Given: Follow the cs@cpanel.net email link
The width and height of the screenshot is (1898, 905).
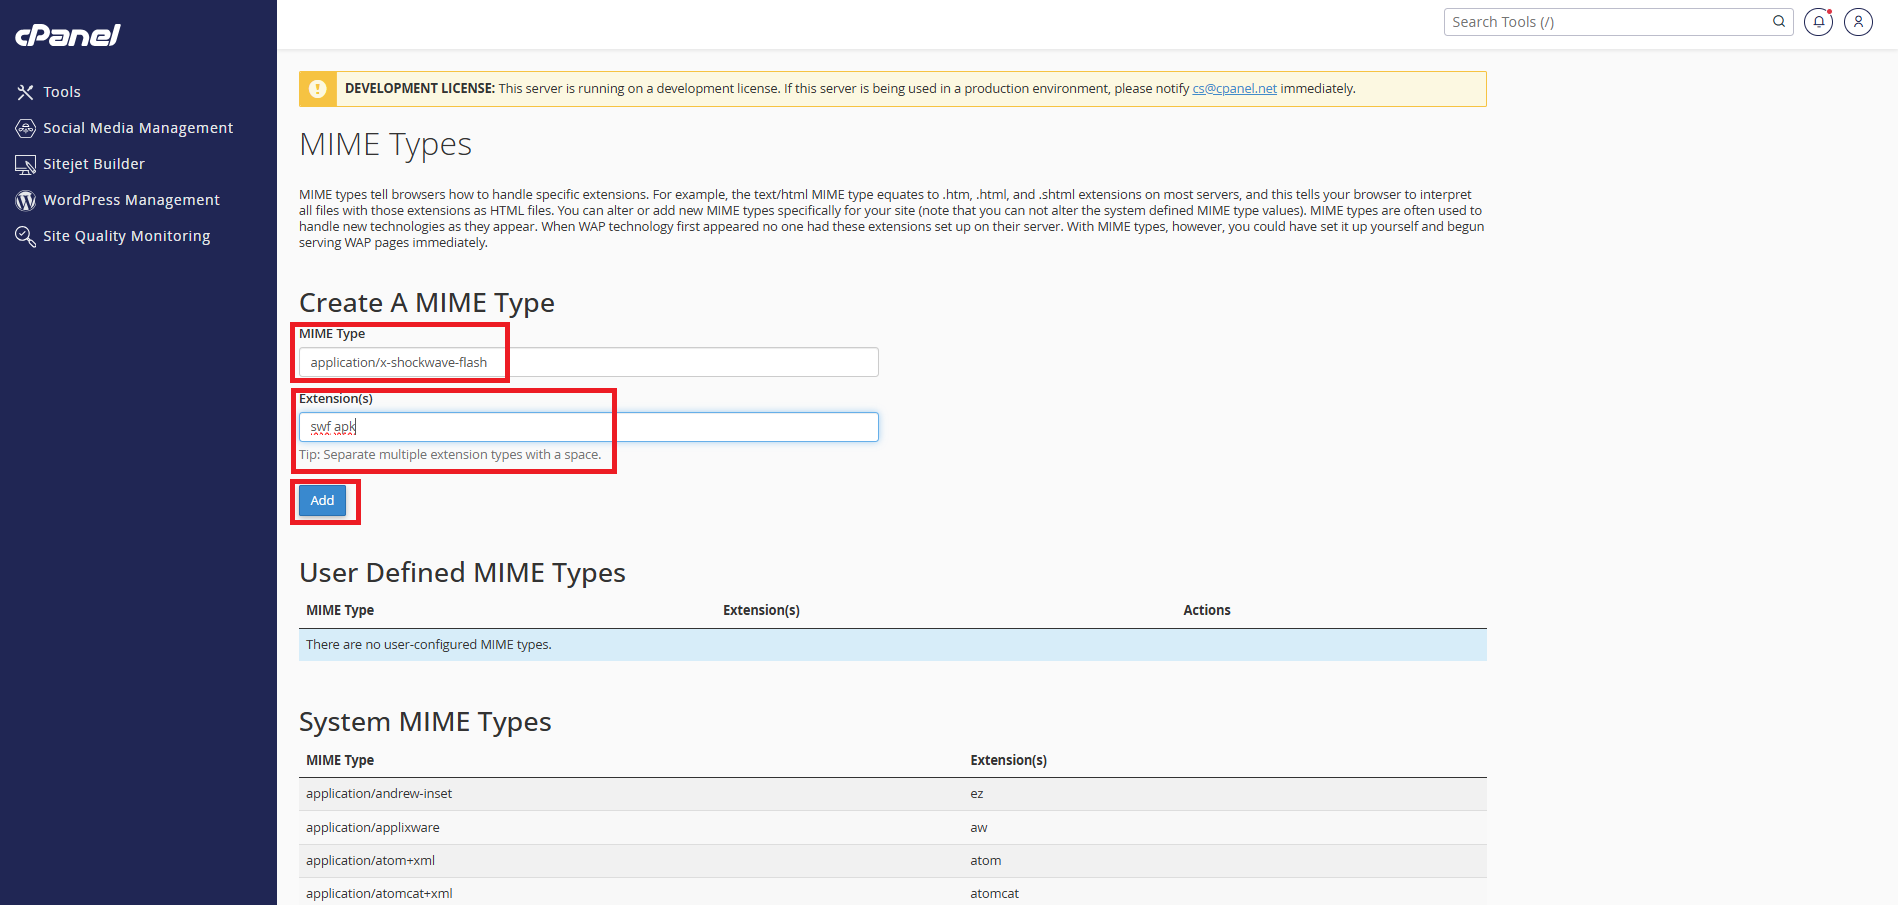Looking at the screenshot, I should point(1234,89).
